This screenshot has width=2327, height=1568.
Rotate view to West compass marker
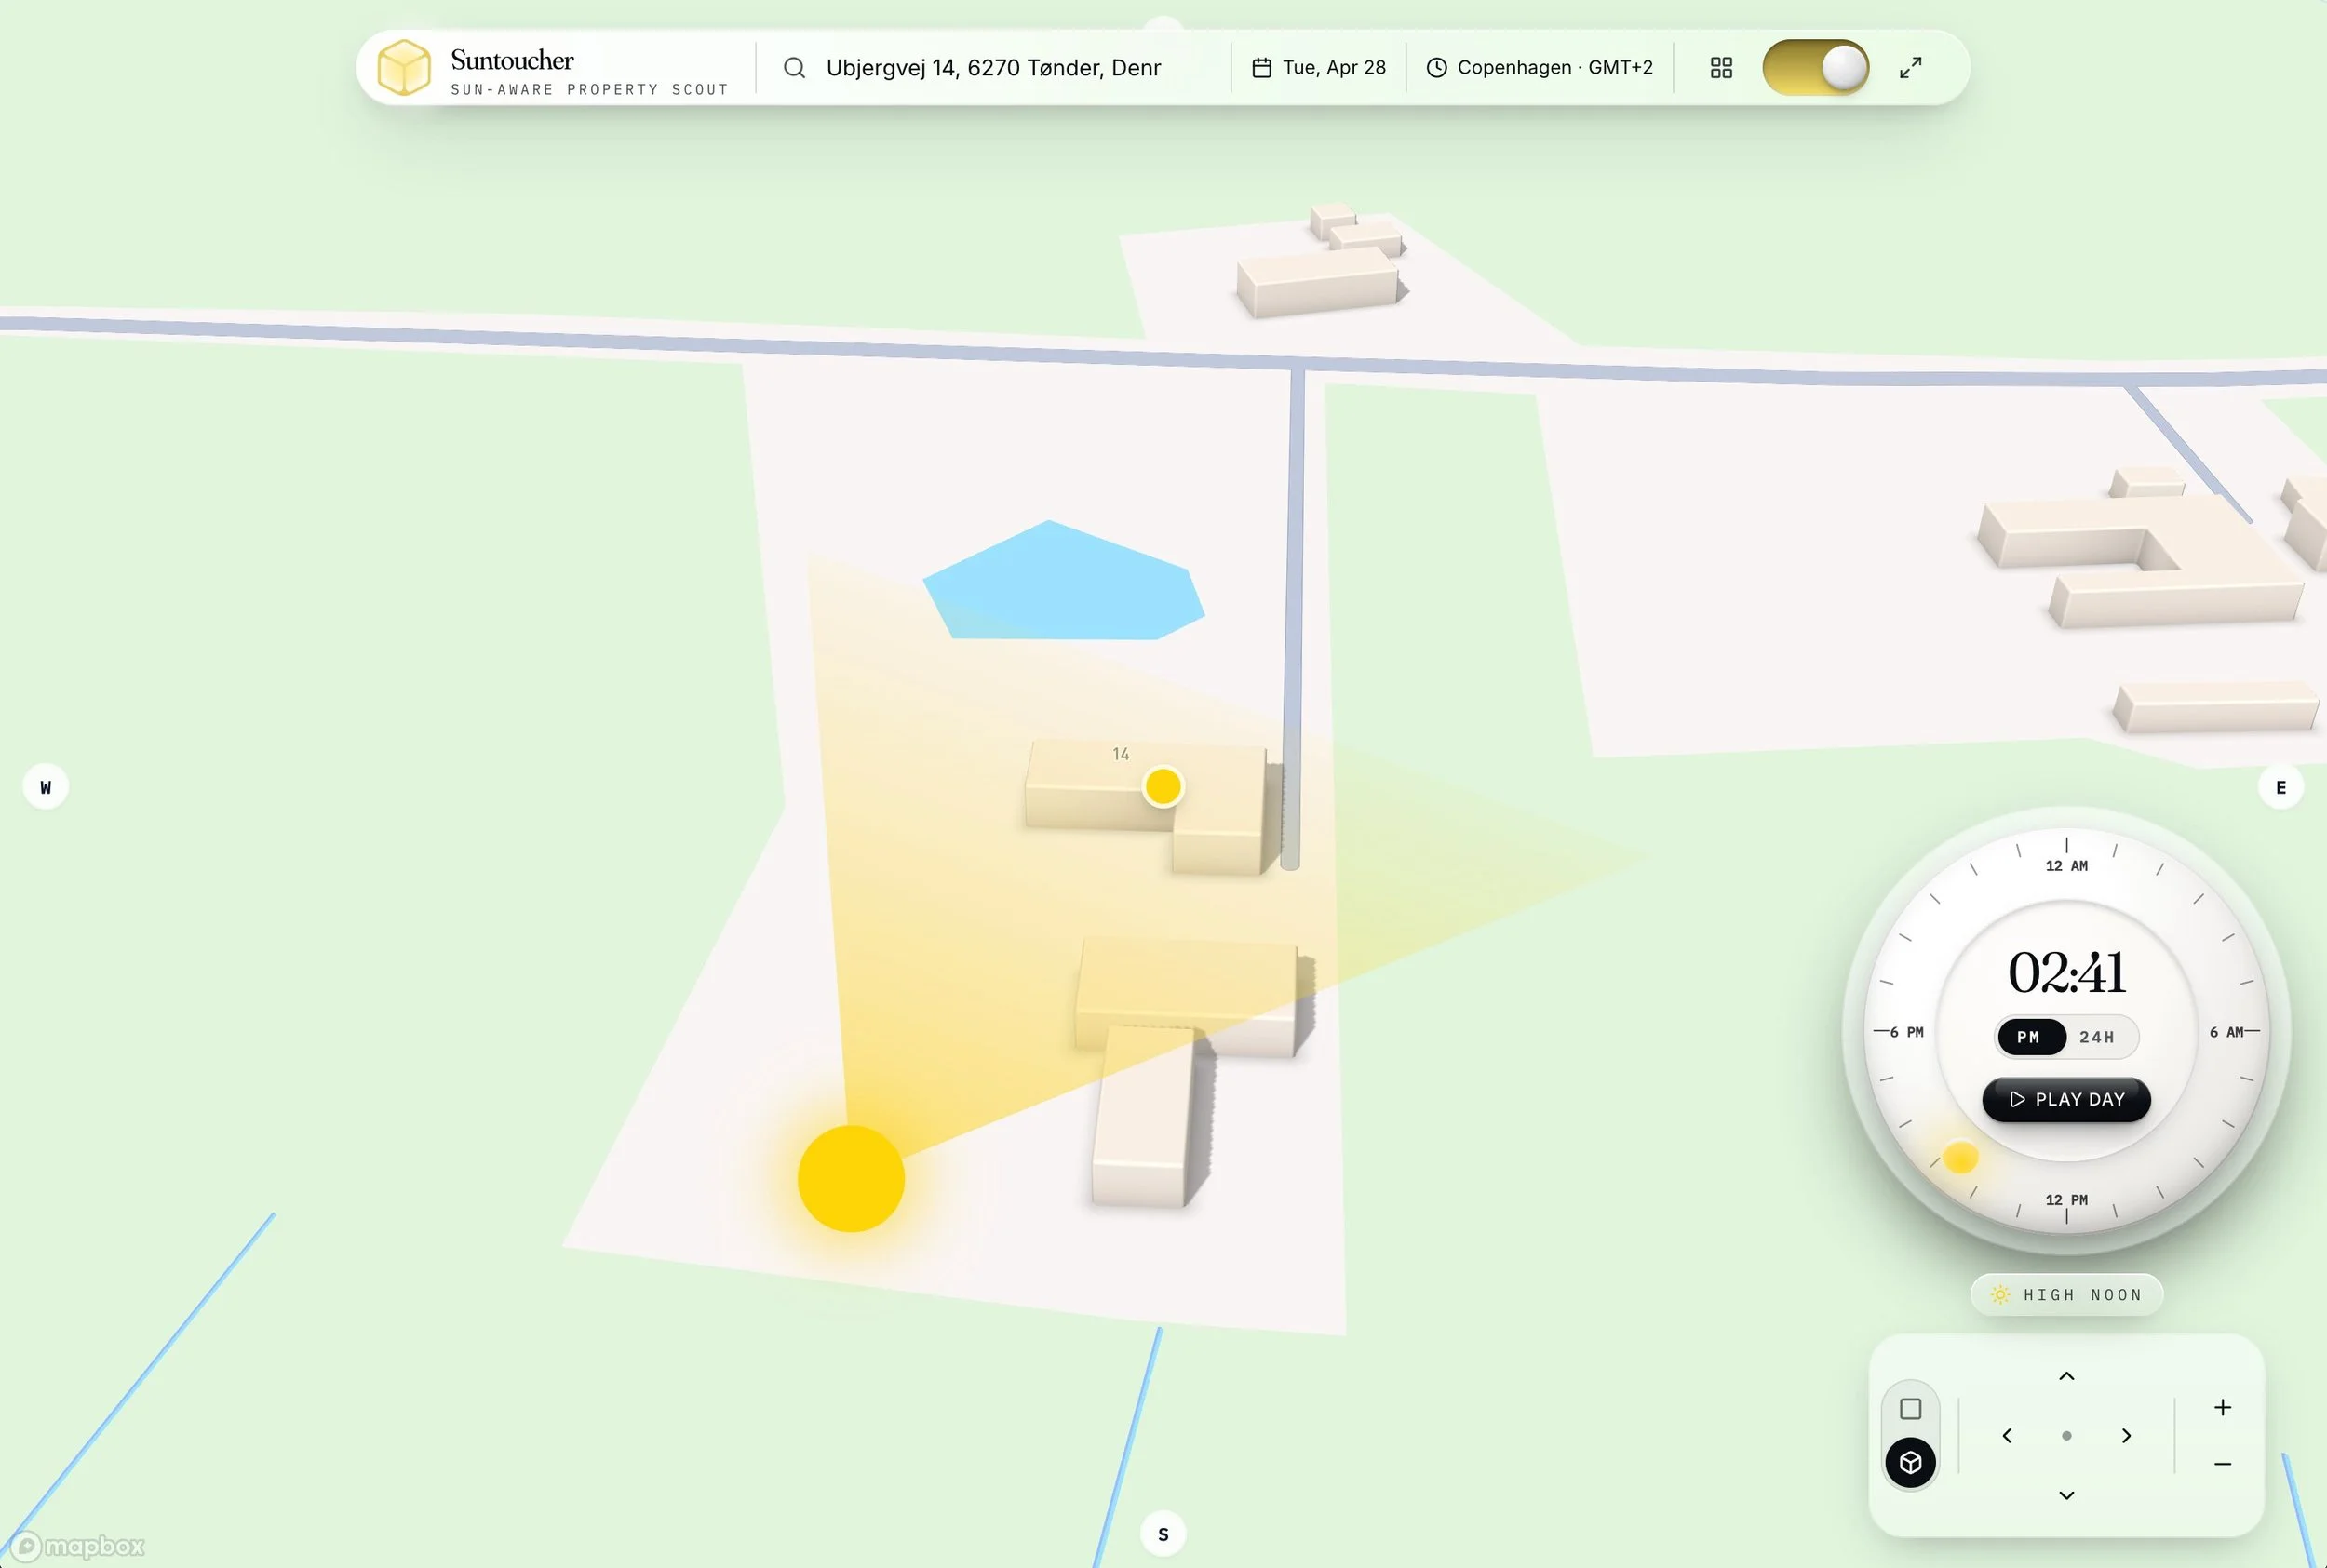click(45, 787)
